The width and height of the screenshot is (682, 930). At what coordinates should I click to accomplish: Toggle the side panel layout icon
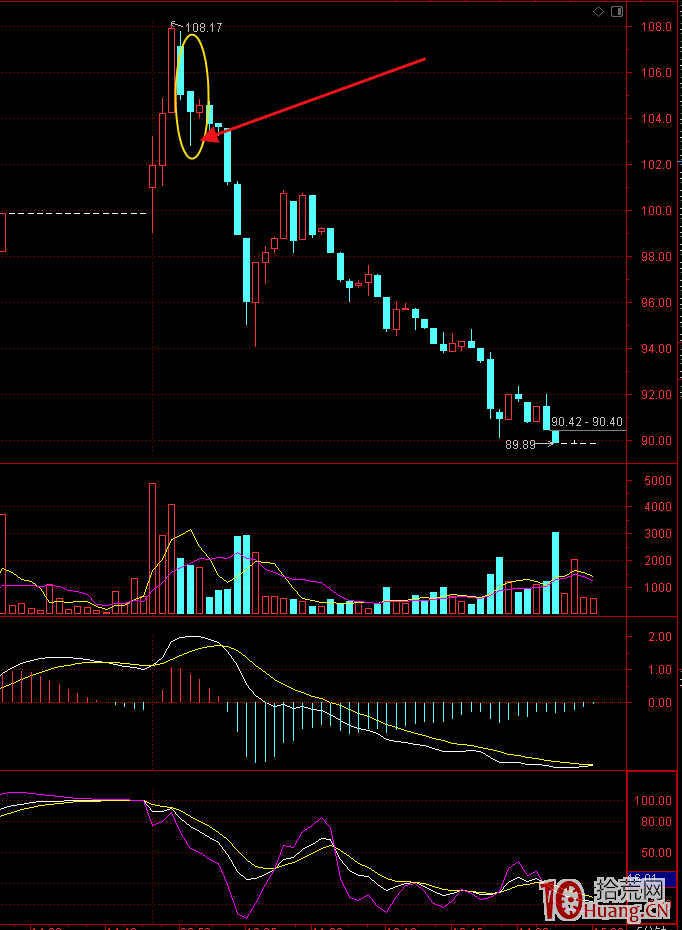(x=617, y=11)
